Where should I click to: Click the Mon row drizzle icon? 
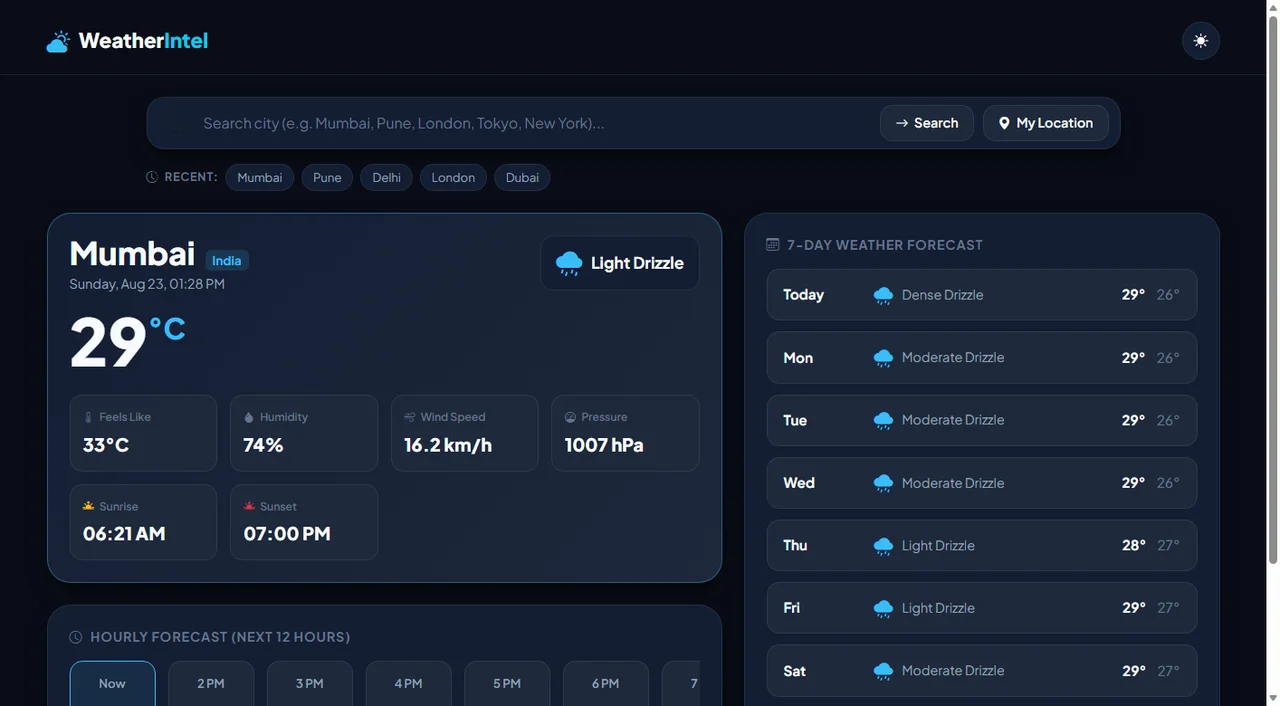[x=883, y=358]
